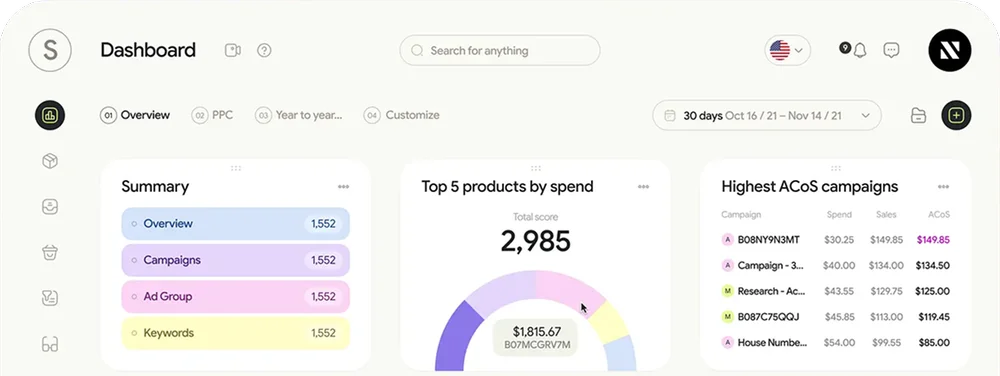This screenshot has width=1000, height=376.
Task: Click the green plus add widget button
Action: tap(956, 115)
